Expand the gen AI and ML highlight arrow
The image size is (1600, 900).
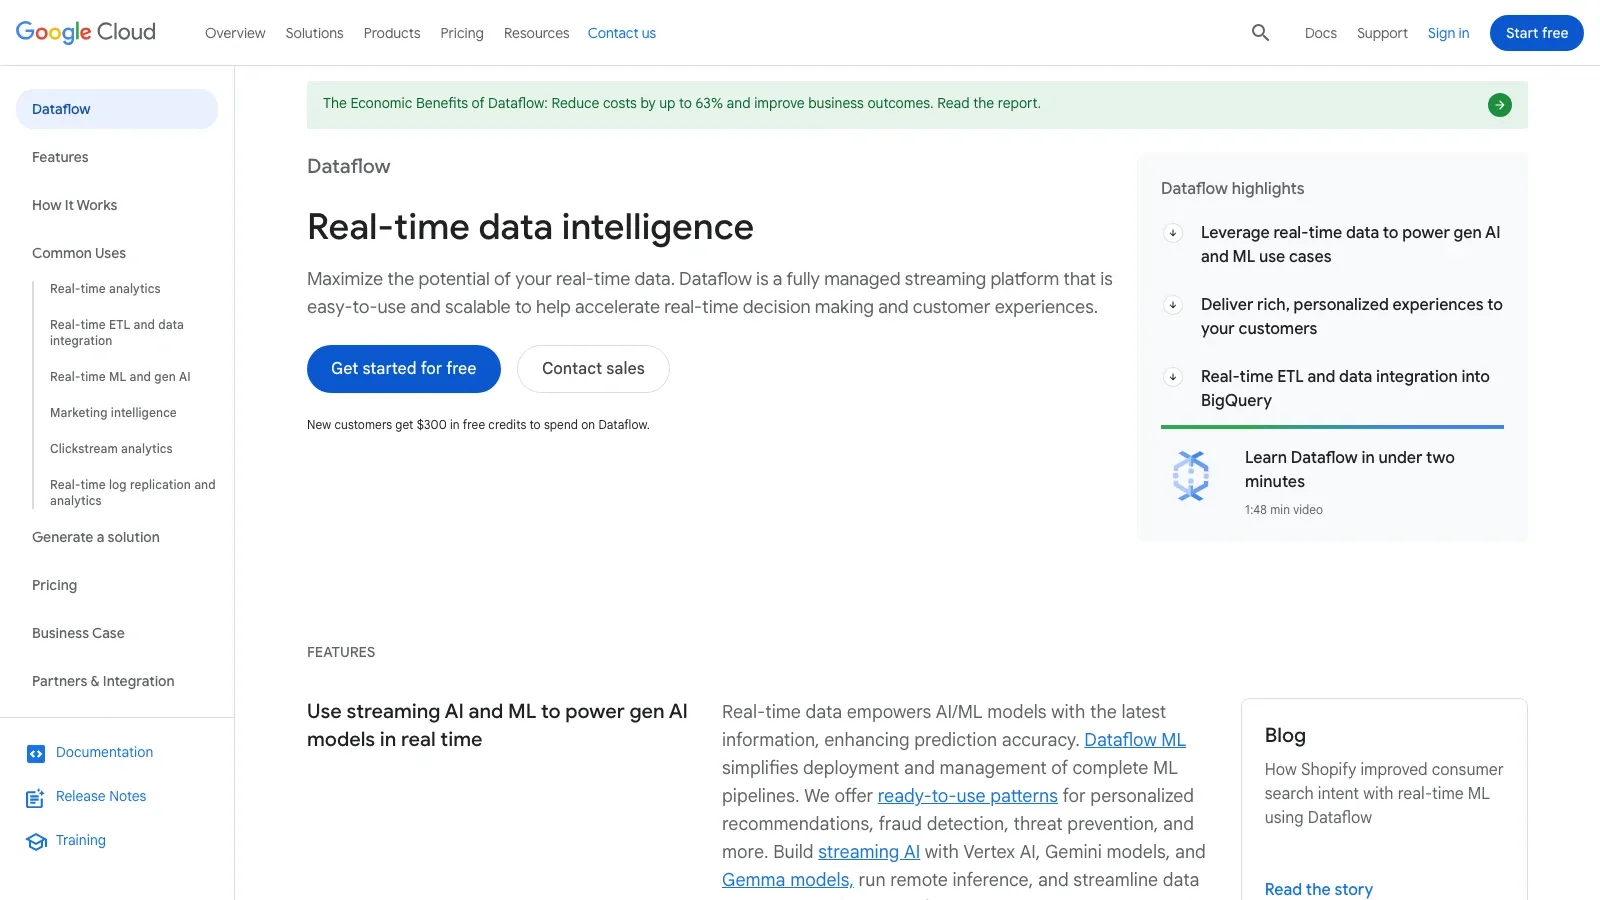click(x=1173, y=233)
